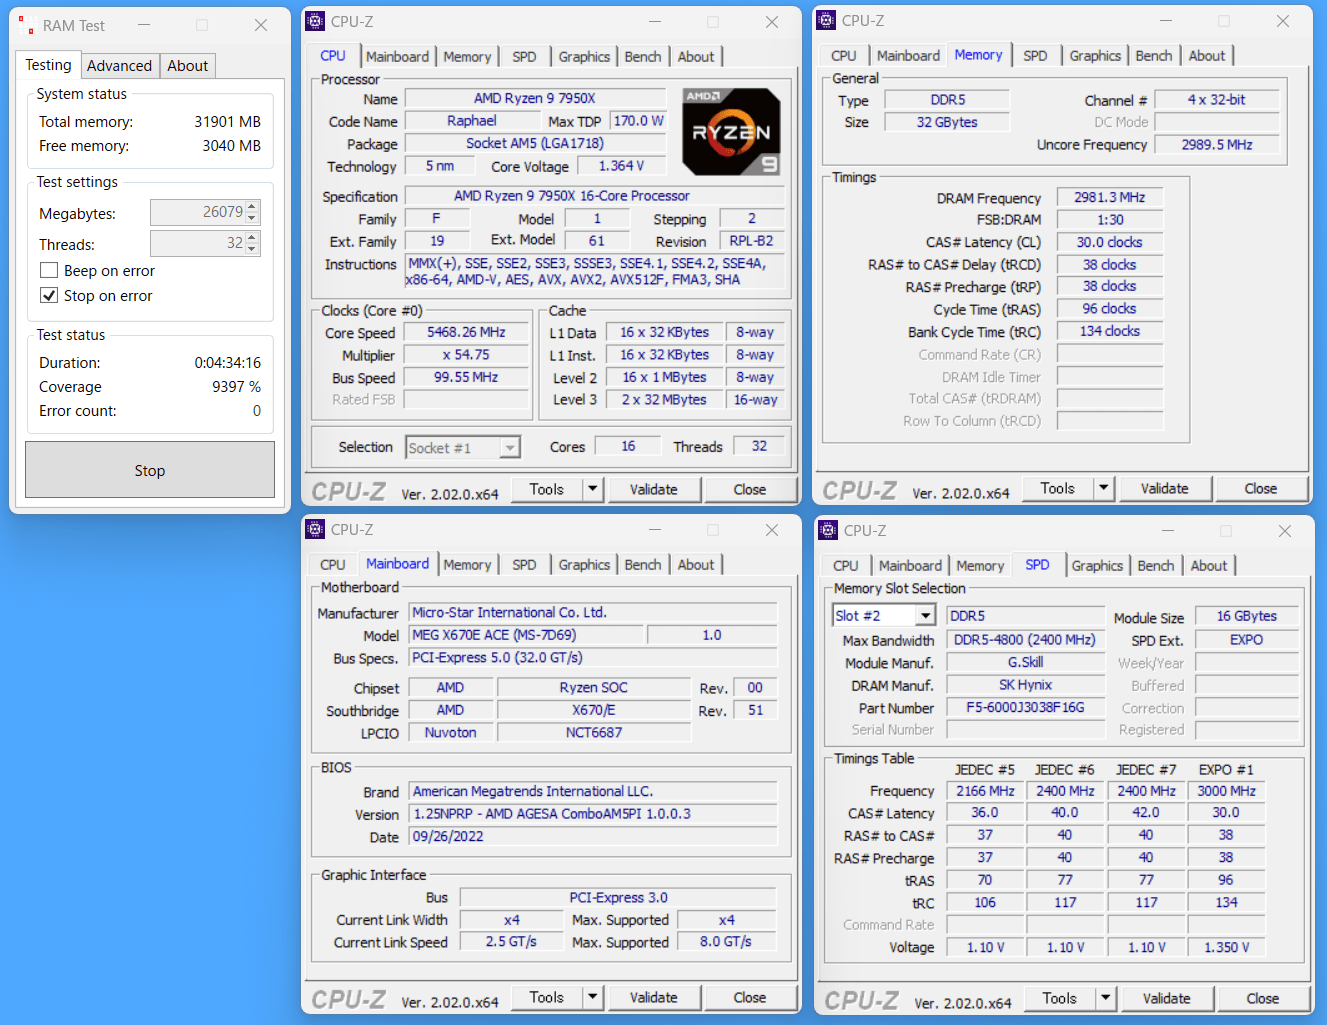The height and width of the screenshot is (1025, 1327).
Task: Click the RAM Test title bar app icon
Action: pos(27,26)
